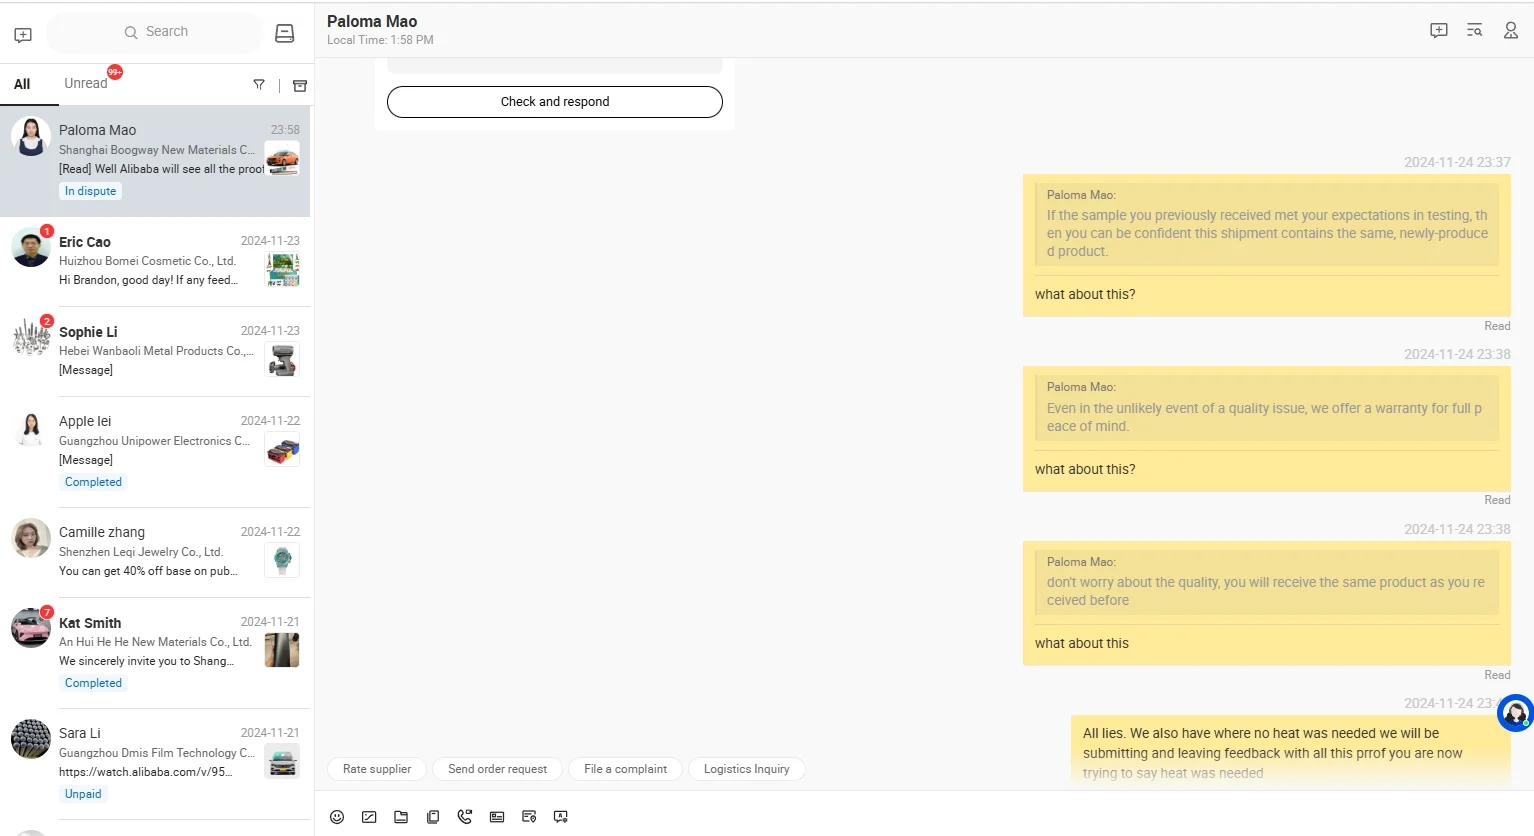The width and height of the screenshot is (1534, 836).
Task: Click Check and respond button
Action: click(555, 102)
